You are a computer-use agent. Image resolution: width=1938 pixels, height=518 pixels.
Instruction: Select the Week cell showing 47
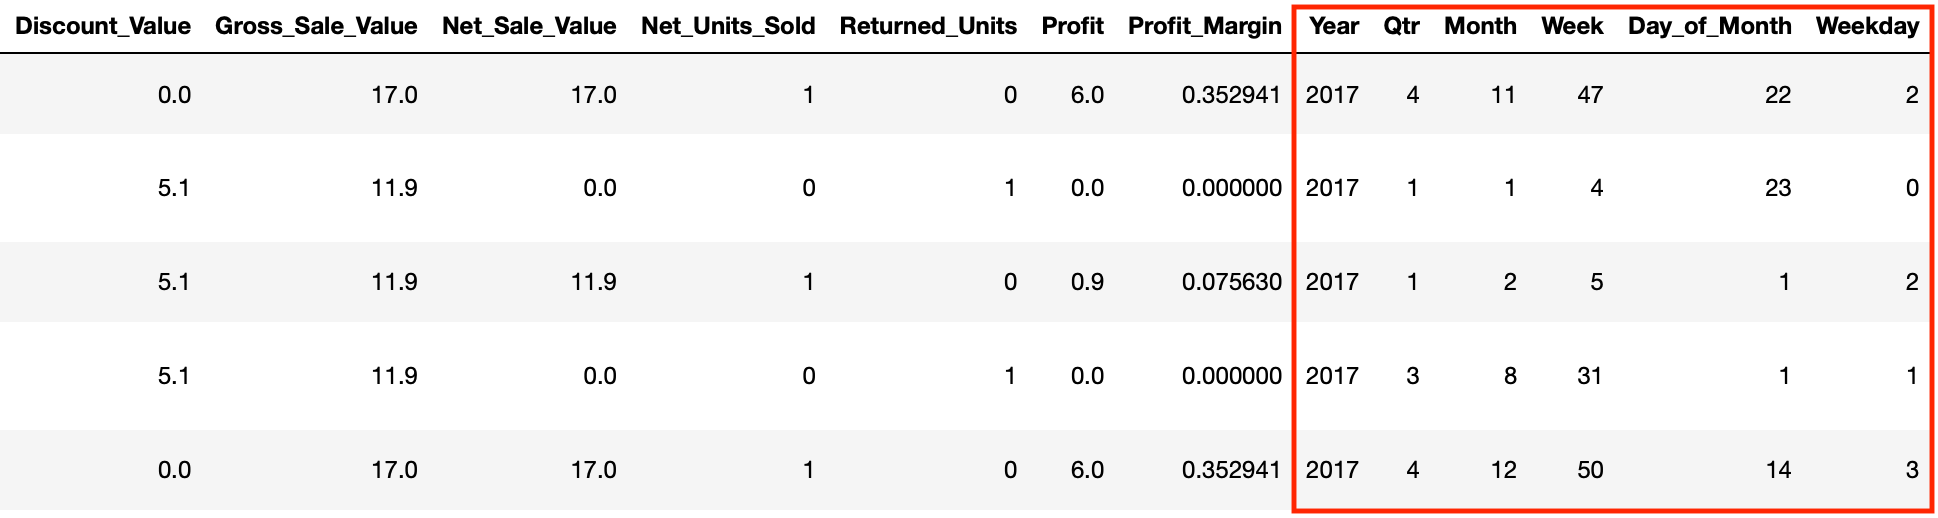tap(1590, 95)
